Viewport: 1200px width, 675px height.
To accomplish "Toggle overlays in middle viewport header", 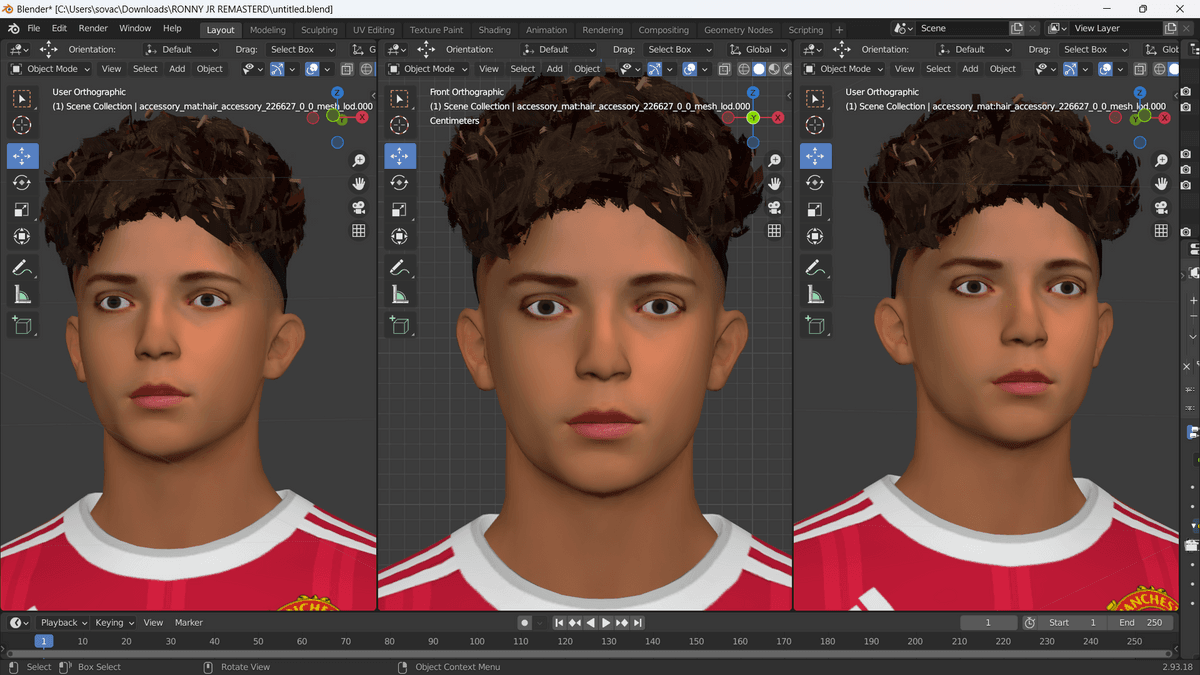I will point(689,69).
